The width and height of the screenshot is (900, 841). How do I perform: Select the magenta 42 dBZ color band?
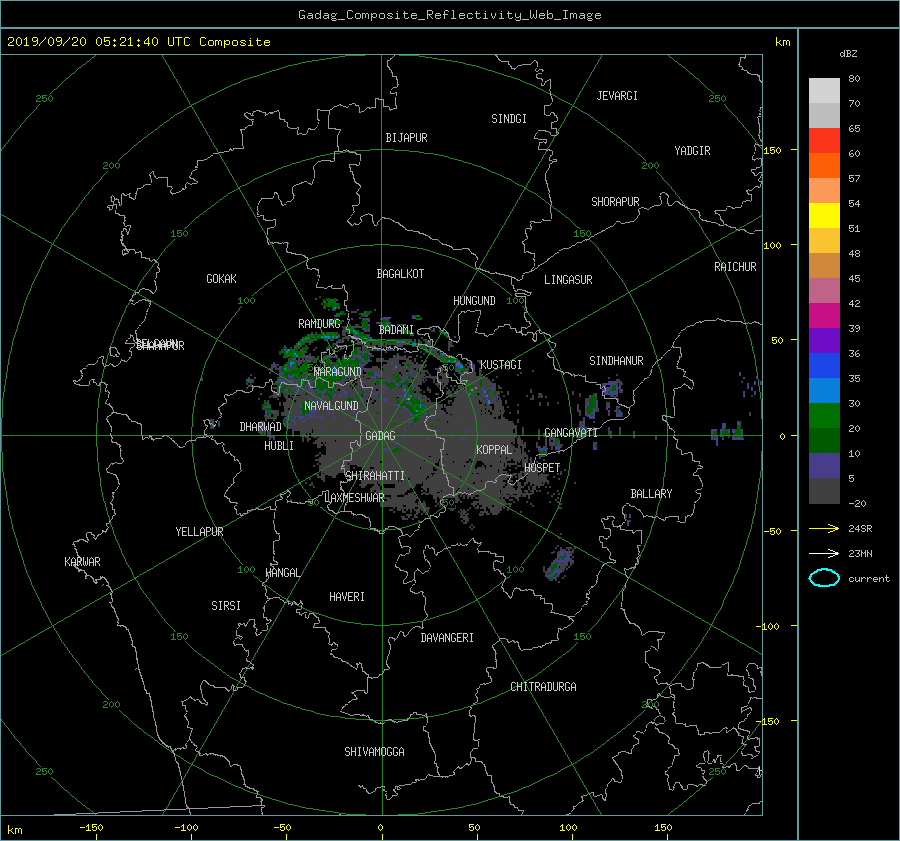824,316
